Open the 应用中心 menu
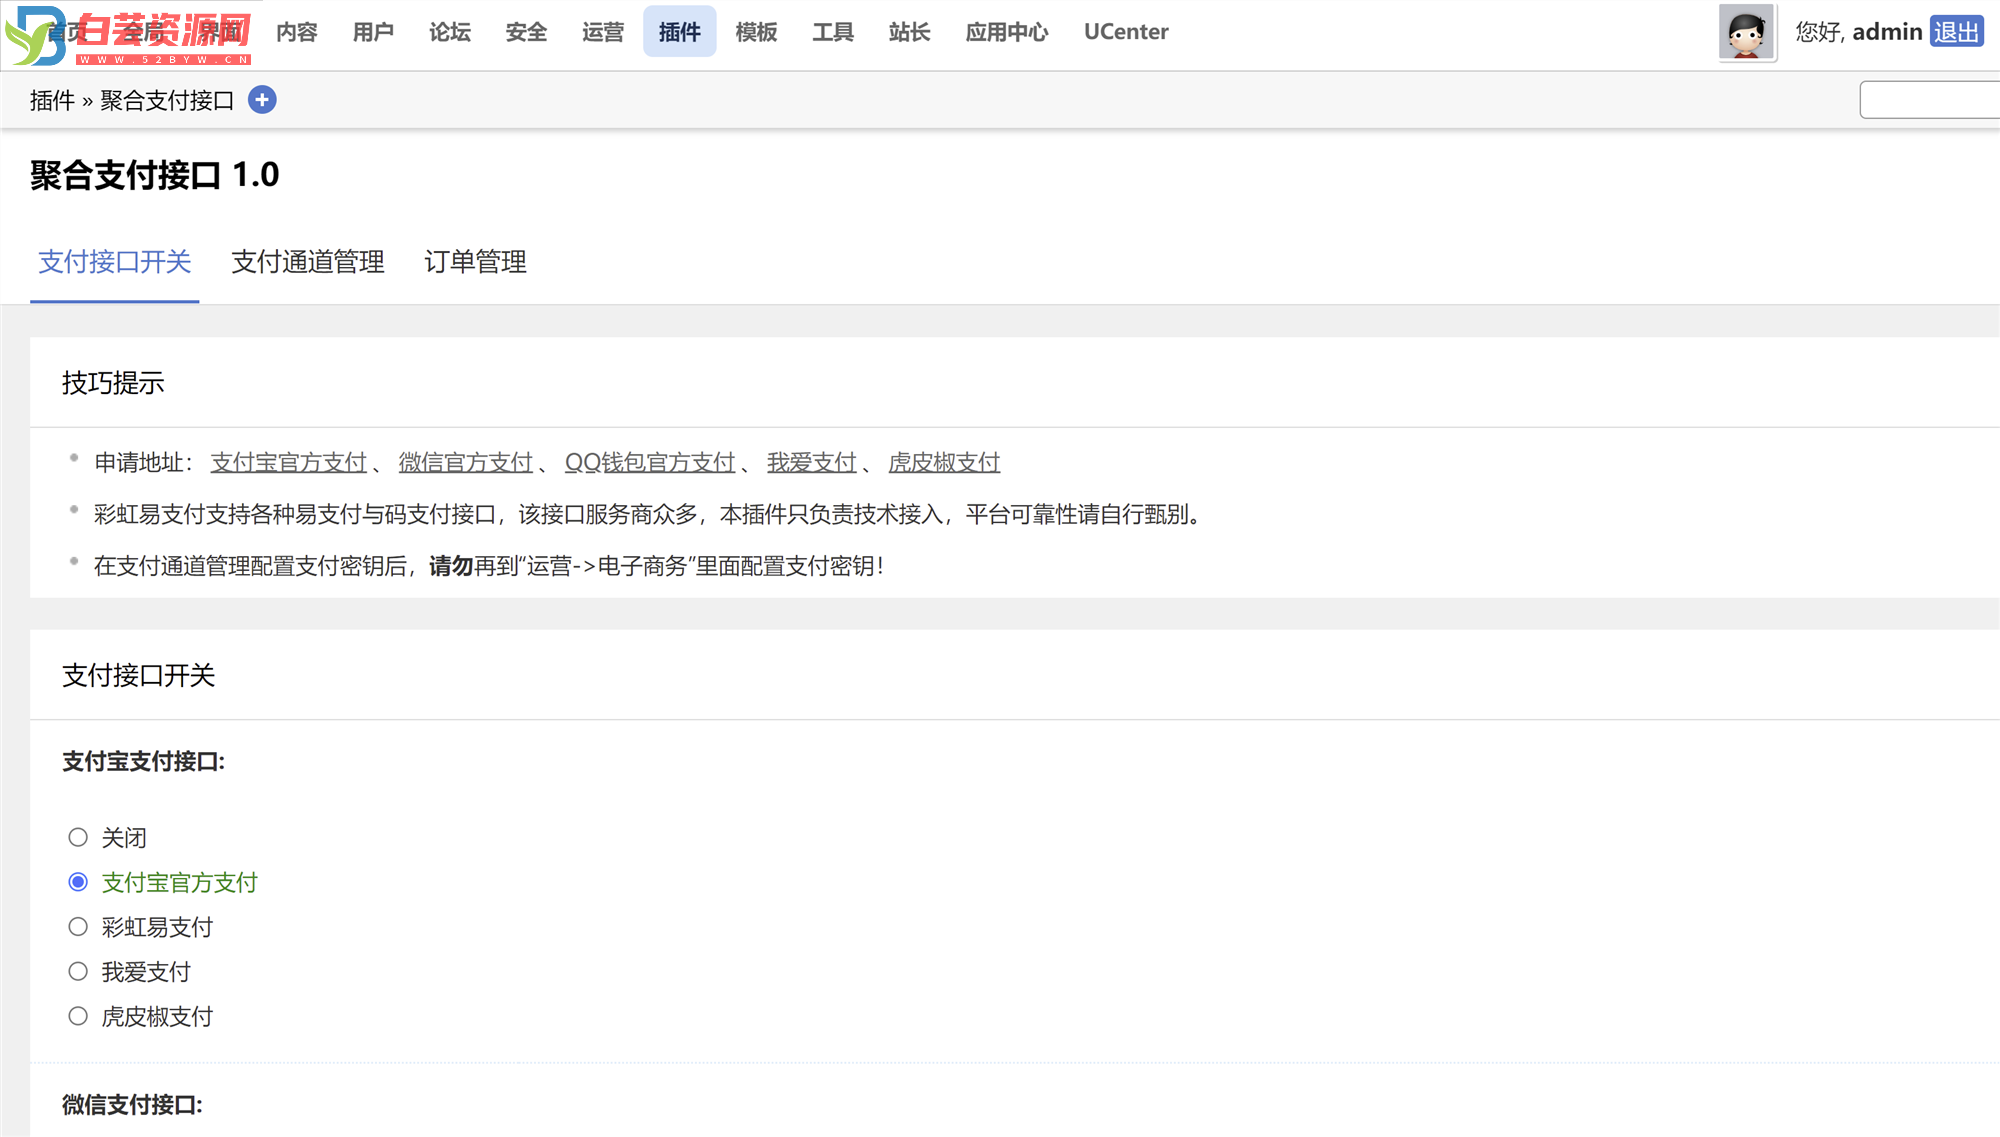 click(x=1007, y=32)
